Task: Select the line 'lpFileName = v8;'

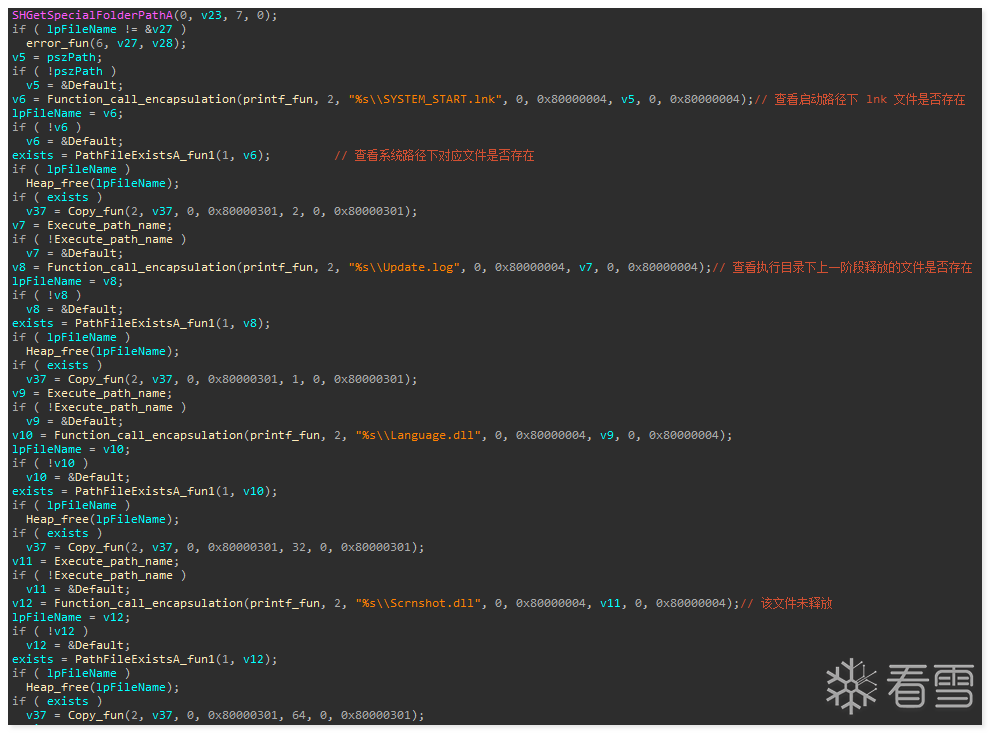Action: 68,281
